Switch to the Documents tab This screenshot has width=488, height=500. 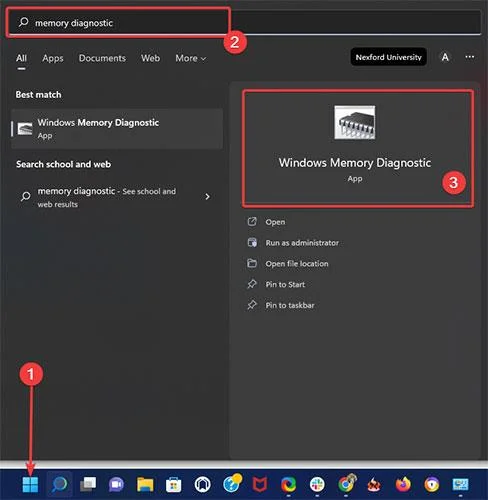pyautogui.click(x=102, y=58)
